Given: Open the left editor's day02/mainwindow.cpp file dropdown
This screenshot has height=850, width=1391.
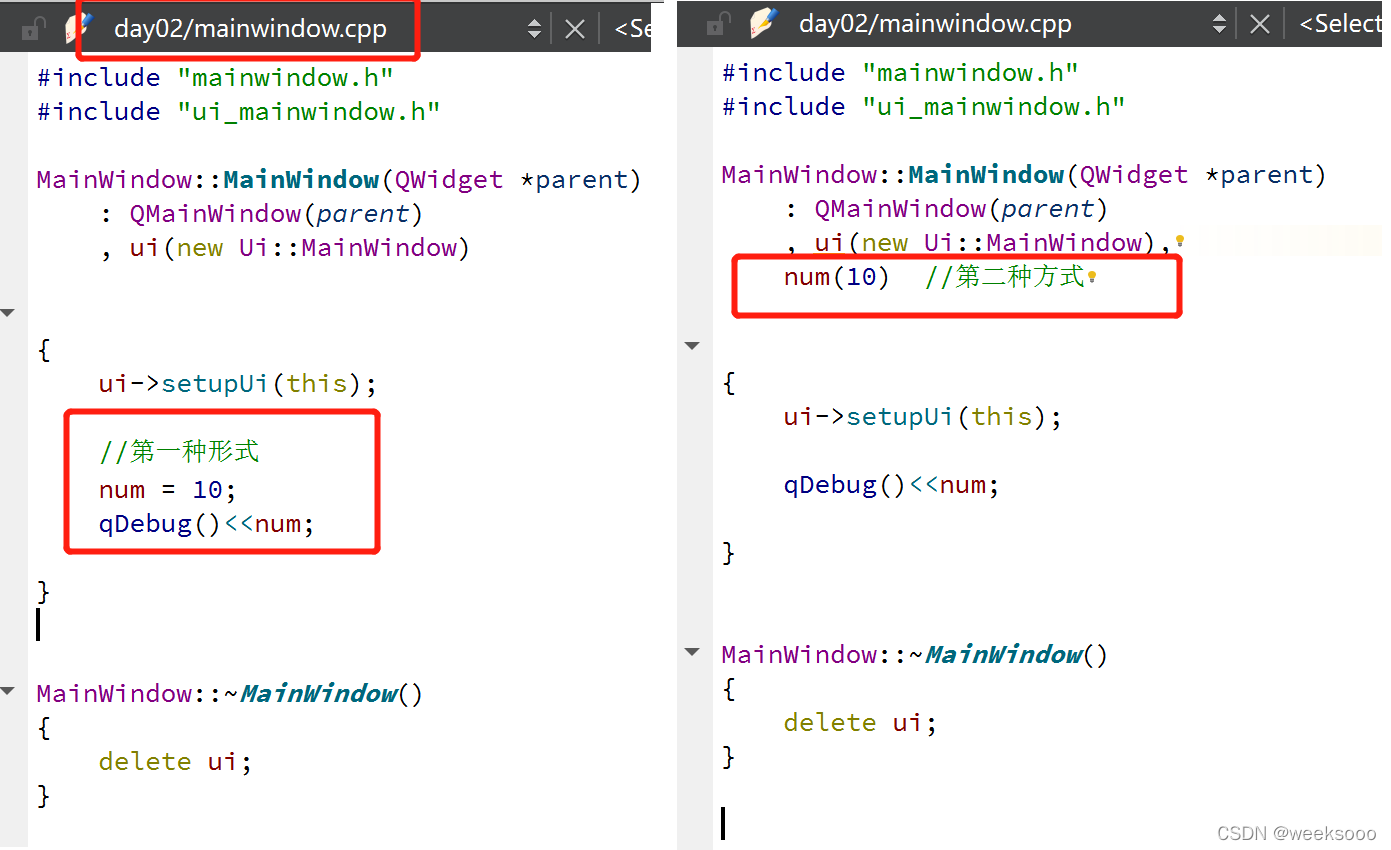Looking at the screenshot, I should click(250, 28).
